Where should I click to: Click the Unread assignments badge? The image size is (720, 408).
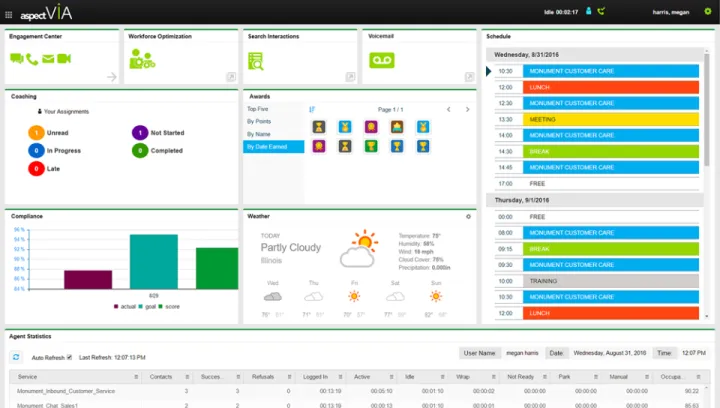click(36, 133)
